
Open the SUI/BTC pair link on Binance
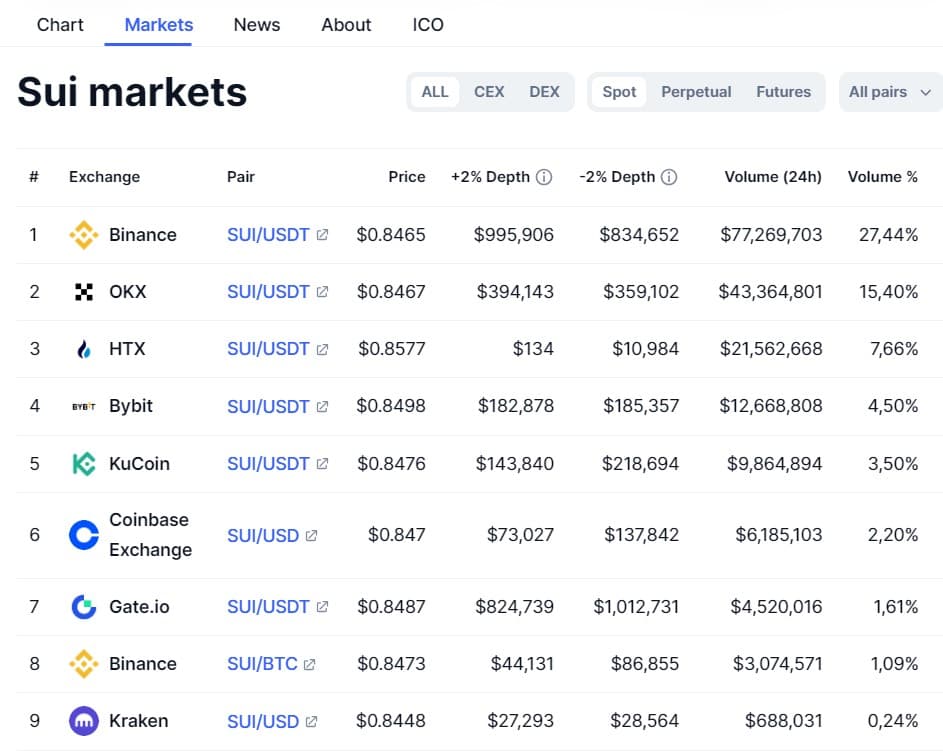tap(263, 664)
